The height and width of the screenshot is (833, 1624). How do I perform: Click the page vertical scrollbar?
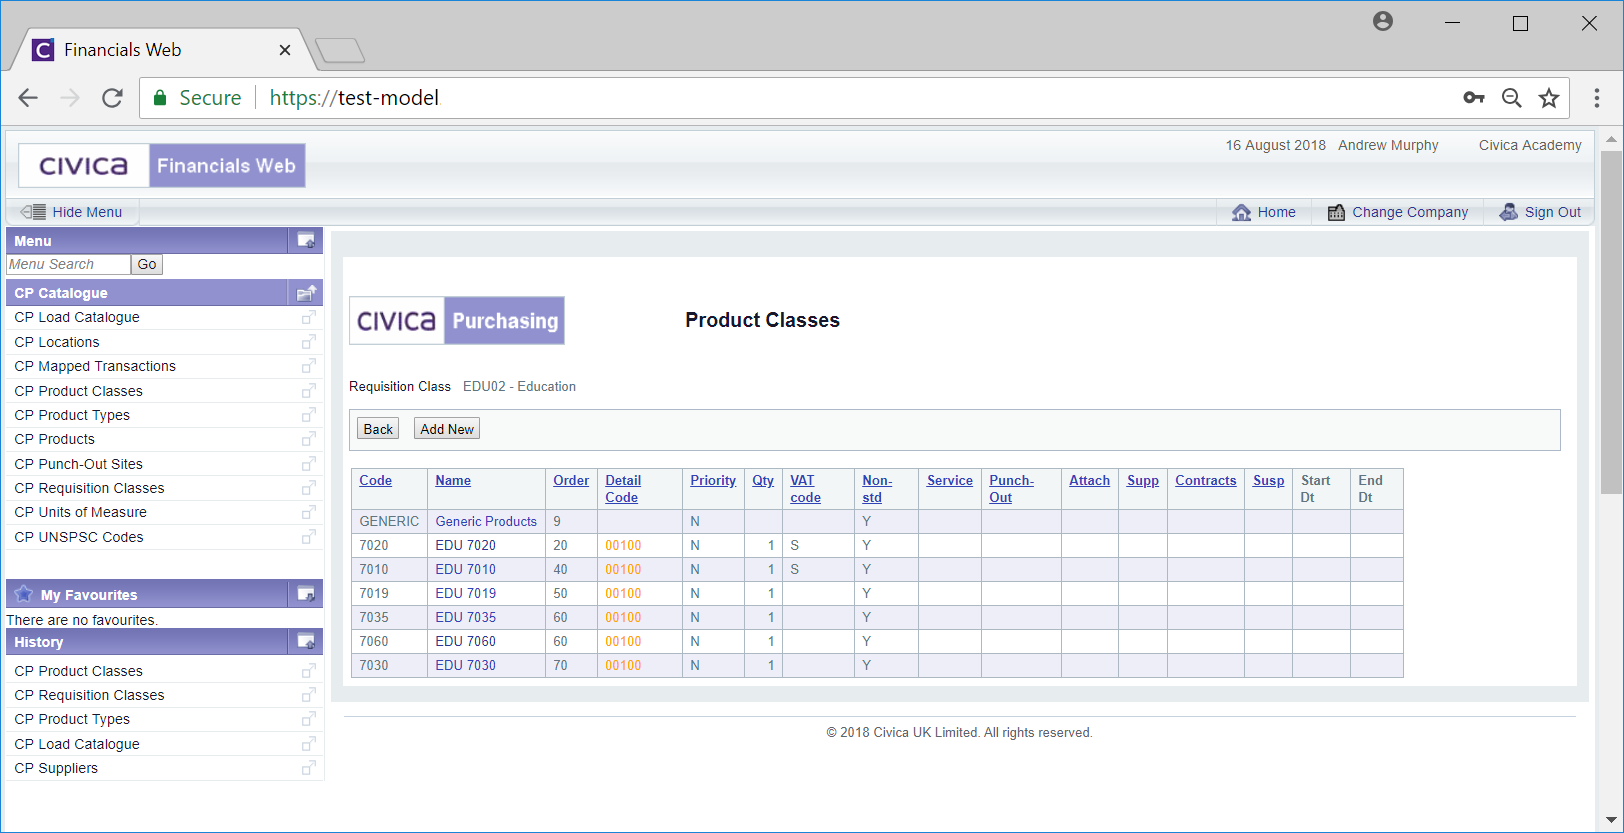[x=1611, y=322]
